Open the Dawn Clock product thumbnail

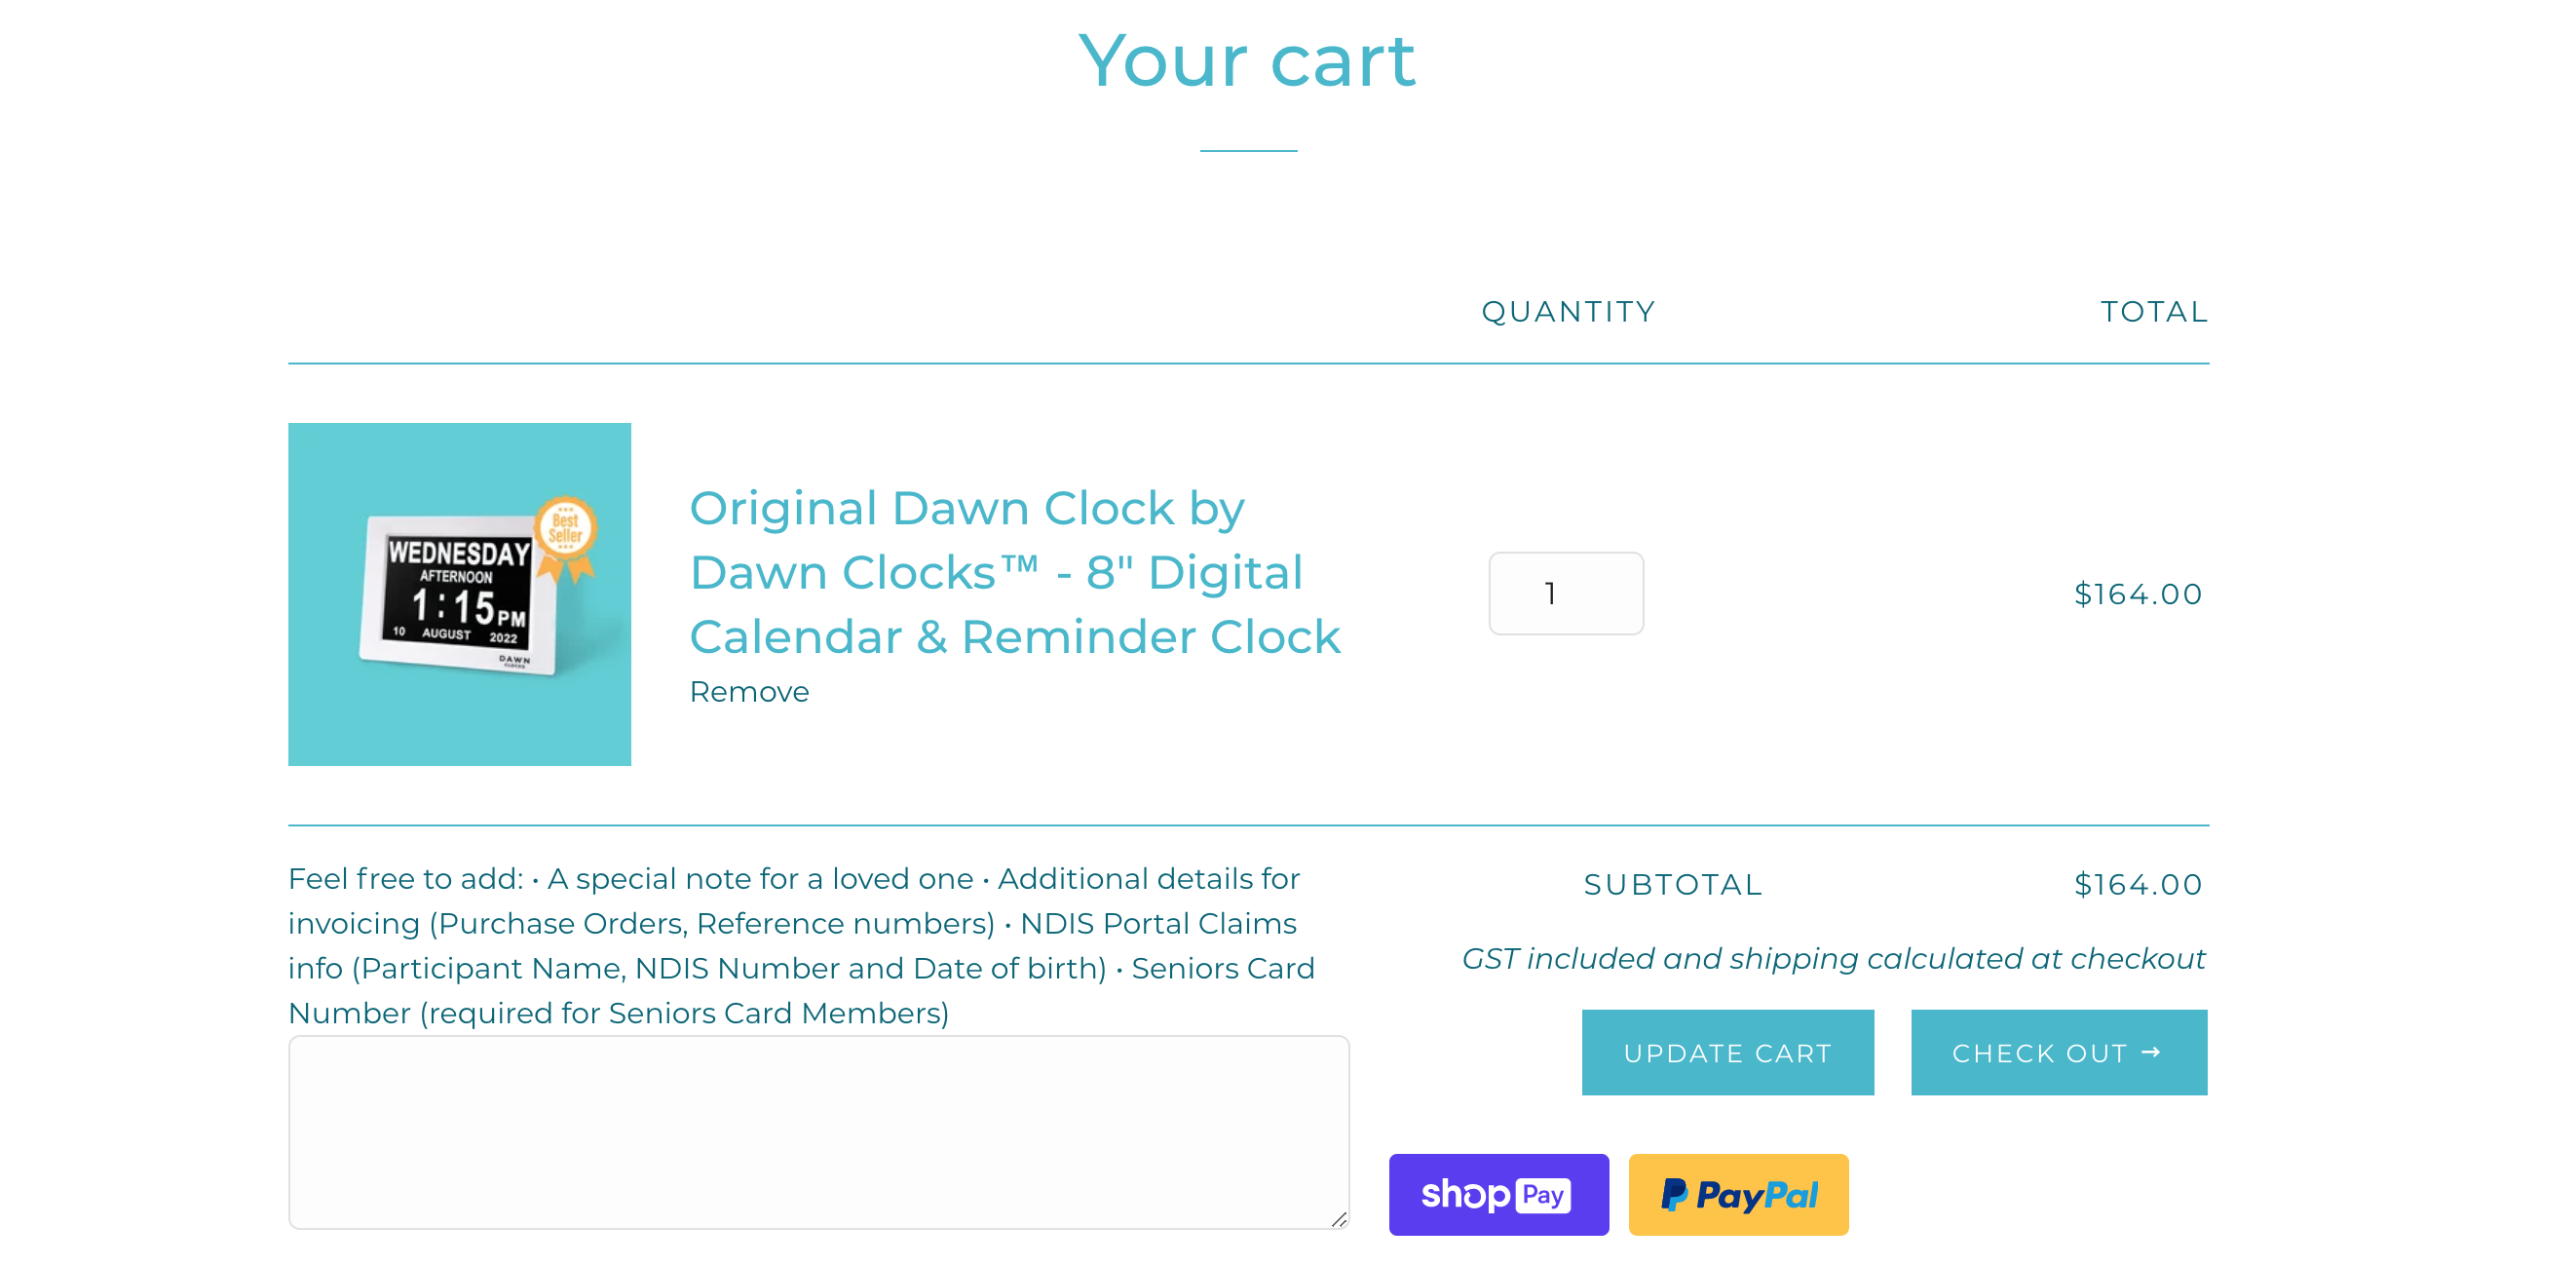(459, 594)
